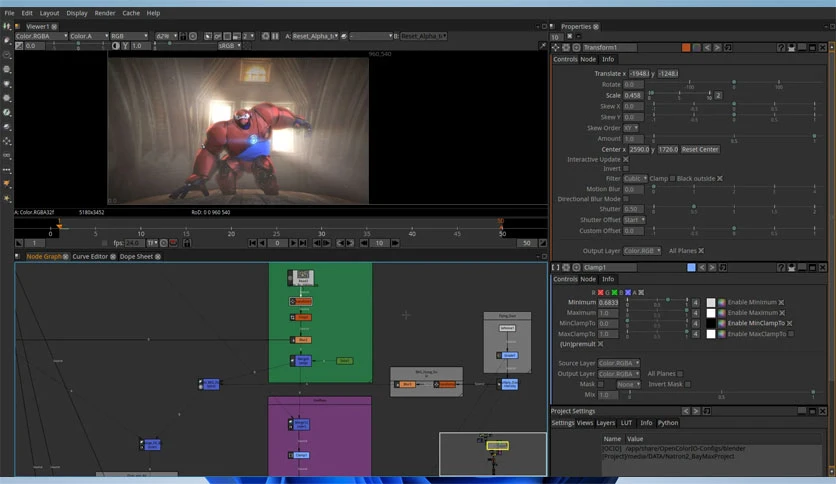The width and height of the screenshot is (836, 484).
Task: Open the Clamp1 Source Layer dropdown
Action: click(x=618, y=364)
